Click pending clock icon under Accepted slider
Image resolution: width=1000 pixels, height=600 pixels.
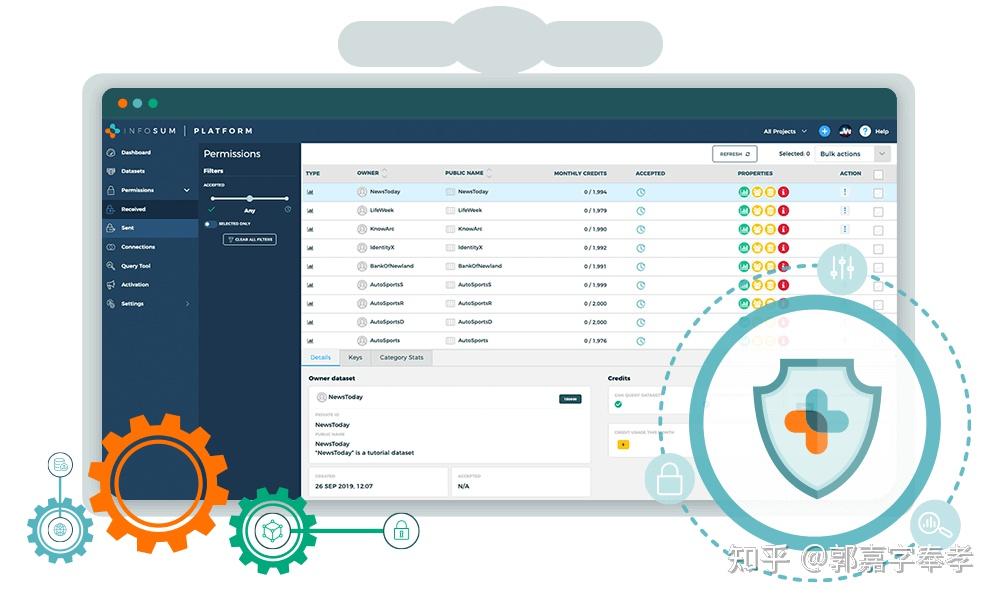(288, 209)
